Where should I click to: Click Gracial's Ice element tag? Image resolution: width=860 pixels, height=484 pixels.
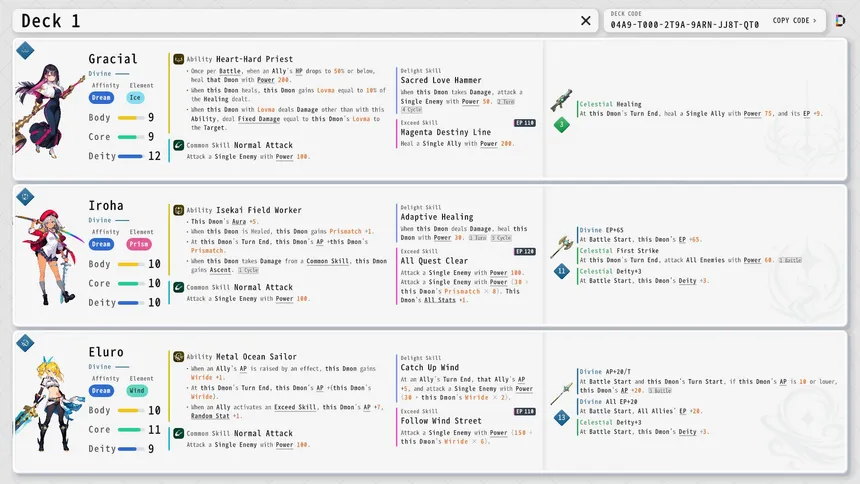(x=135, y=98)
